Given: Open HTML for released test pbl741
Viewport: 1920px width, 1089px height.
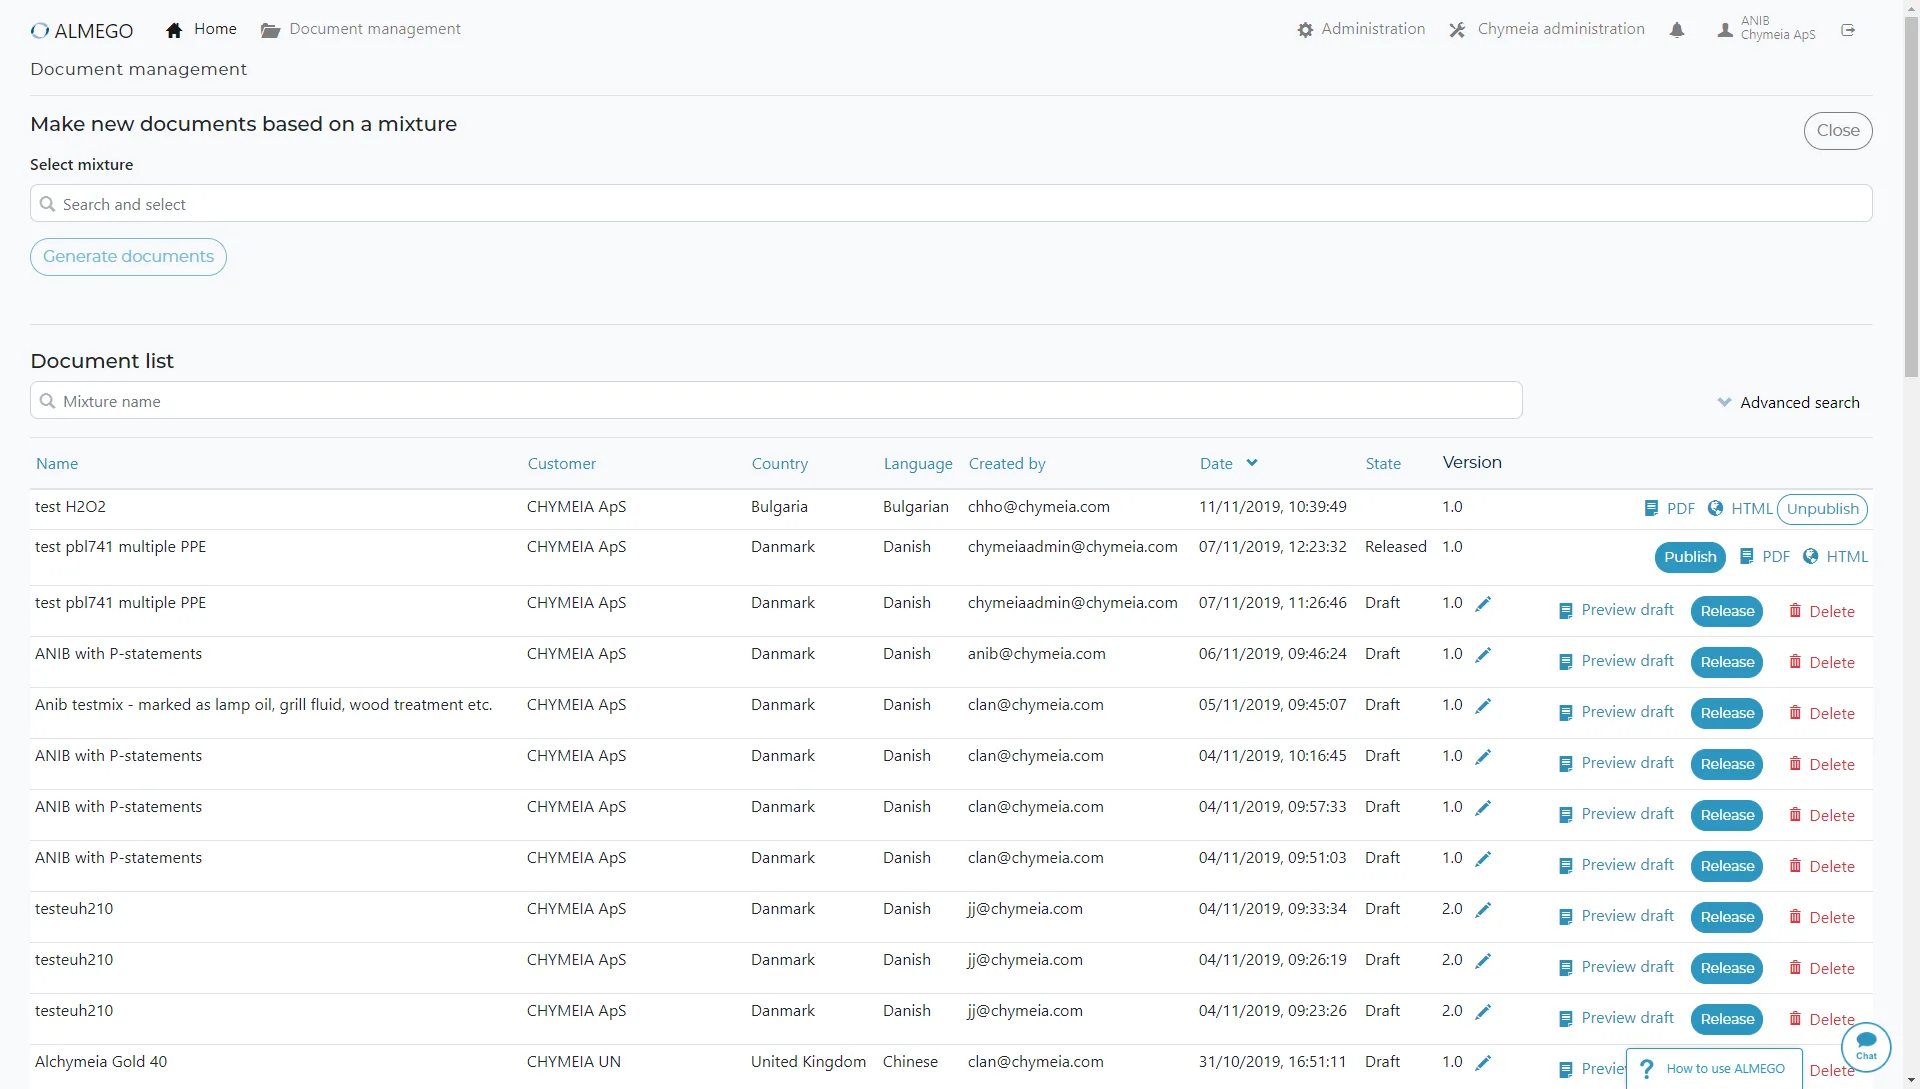Looking at the screenshot, I should tap(1836, 557).
